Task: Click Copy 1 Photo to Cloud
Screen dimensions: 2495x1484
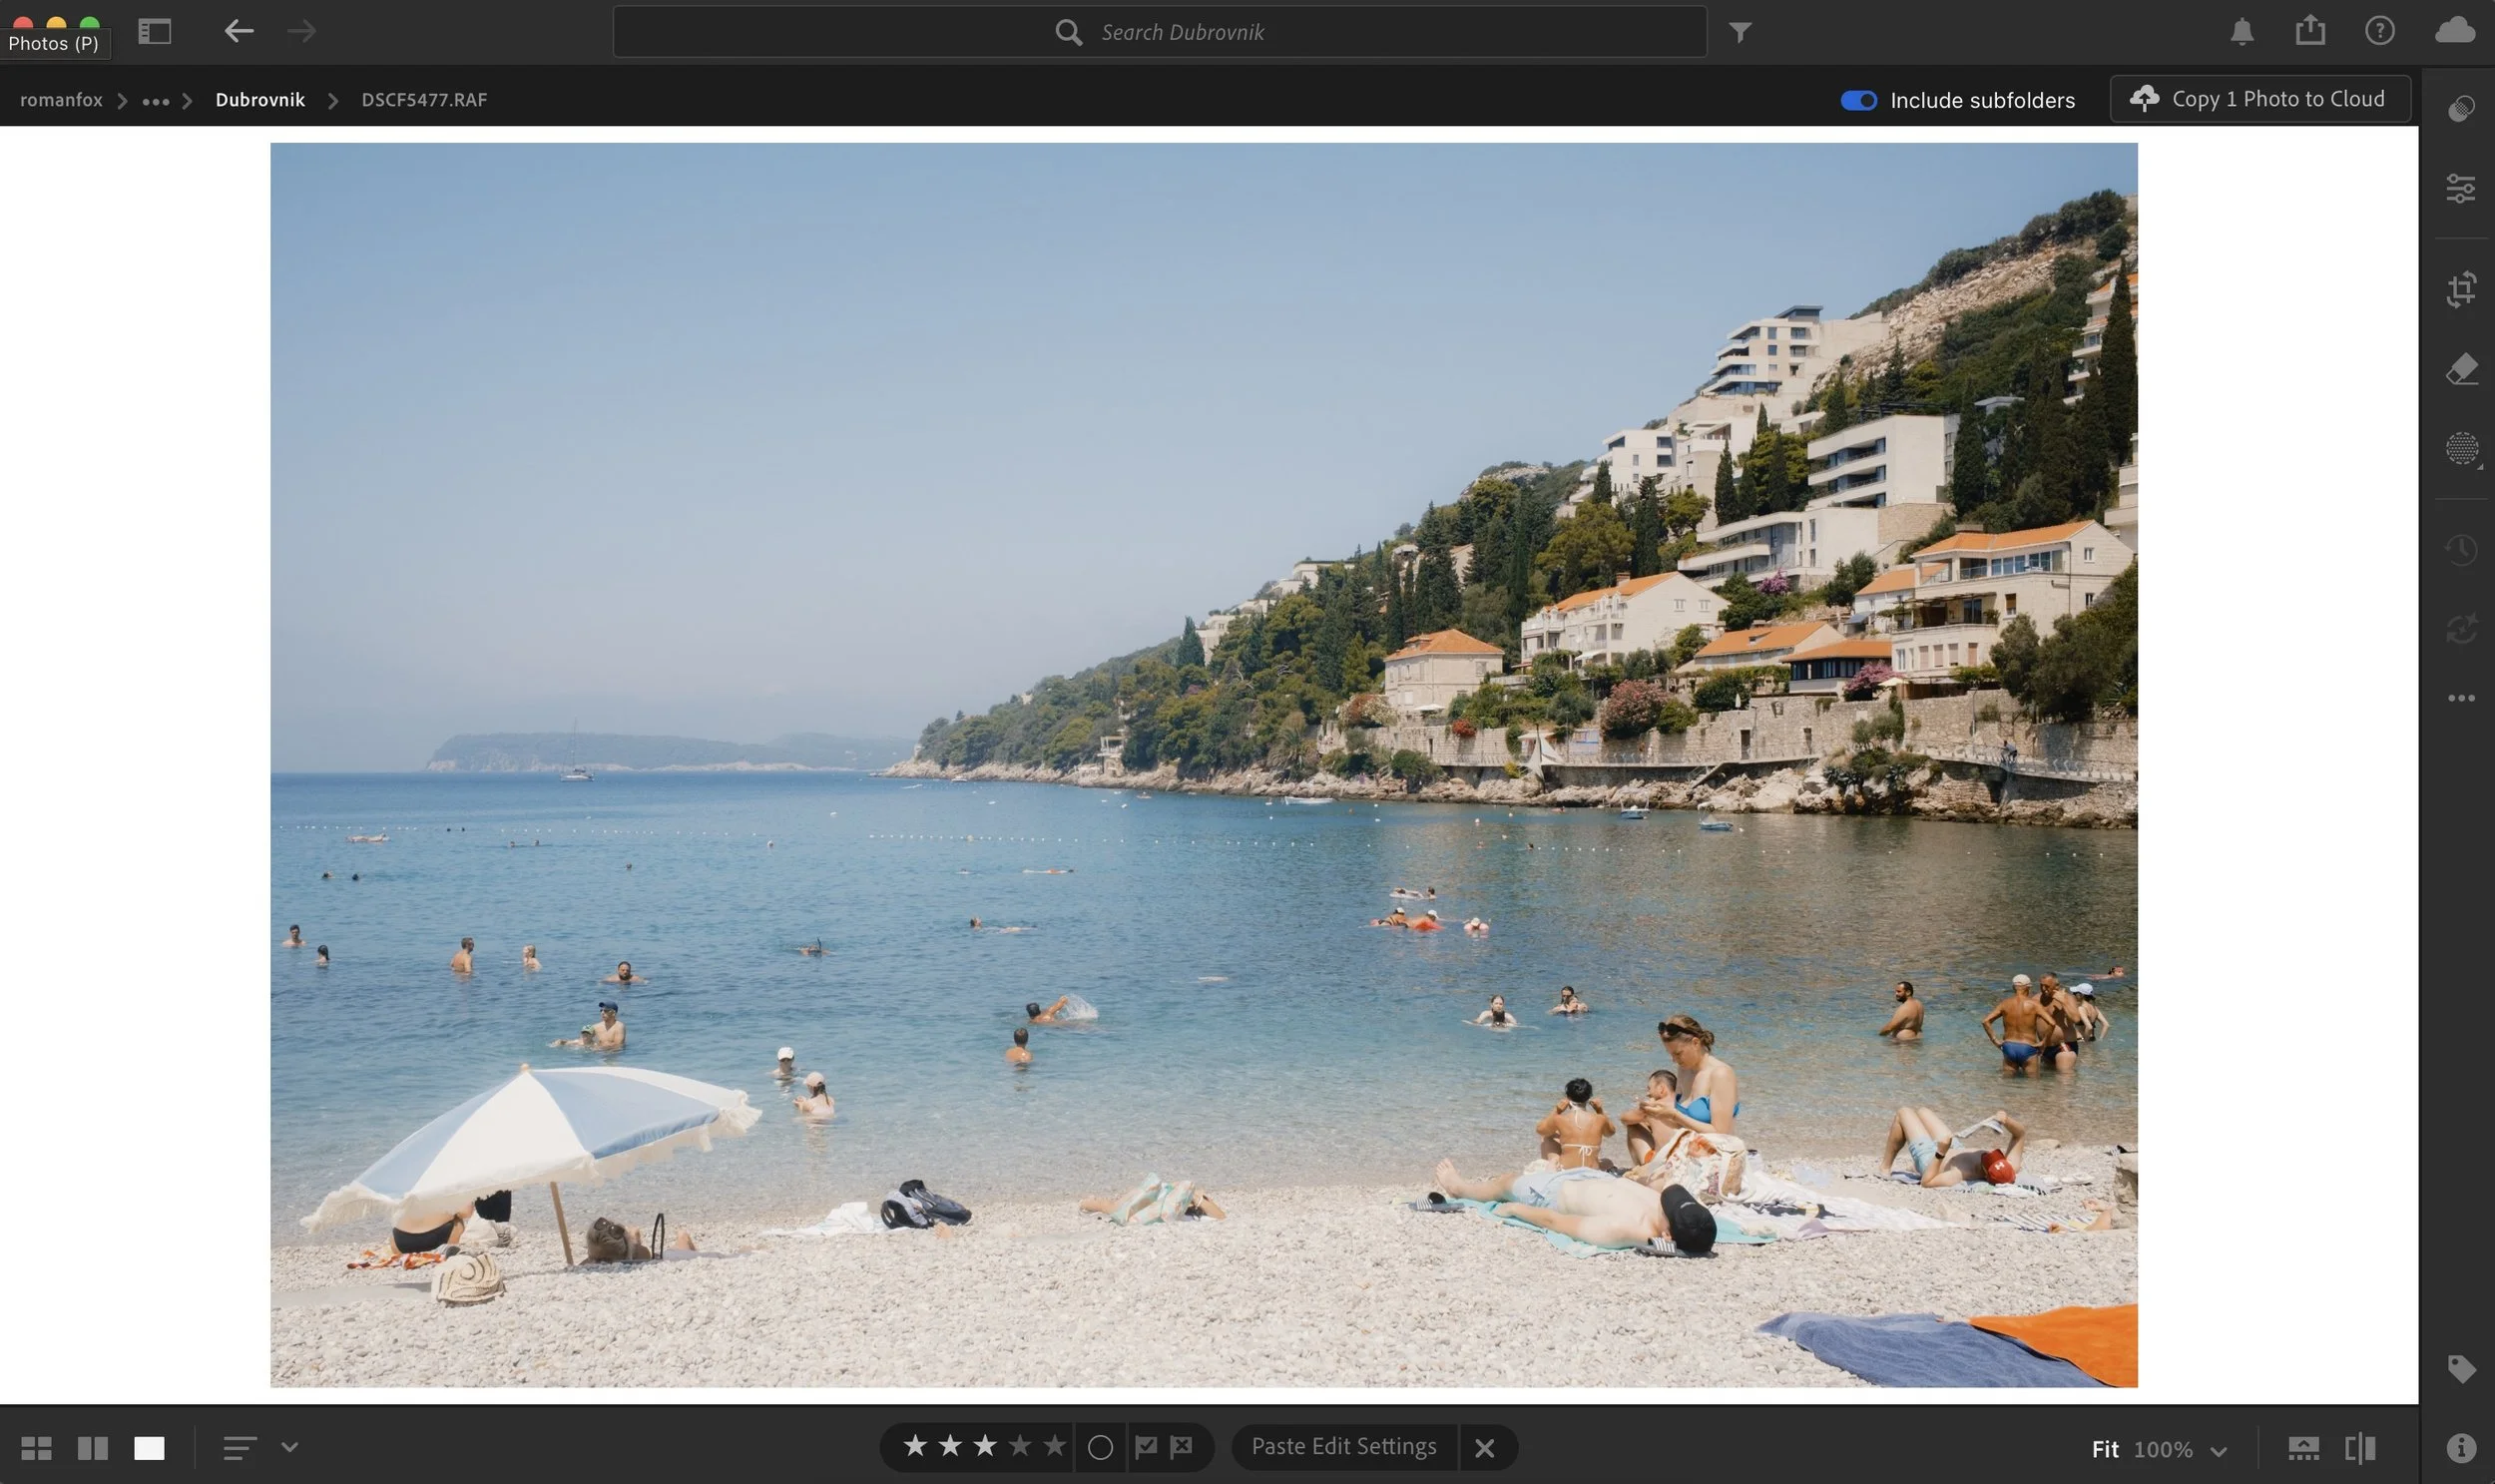Action: click(2259, 99)
